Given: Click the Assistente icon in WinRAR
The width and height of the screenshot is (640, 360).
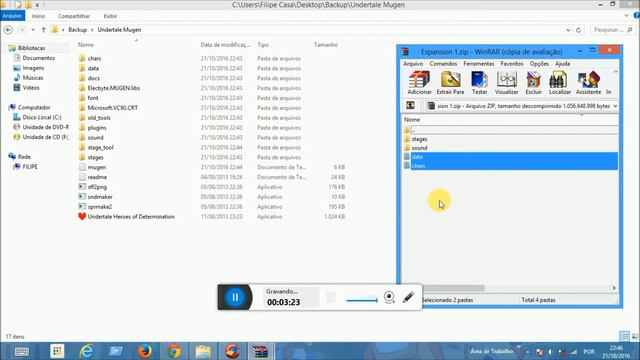Looking at the screenshot, I should click(x=588, y=83).
